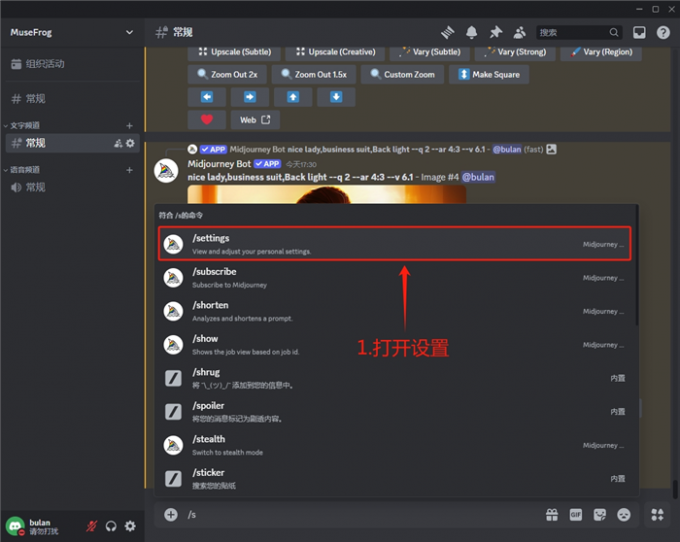Click Midjourney Bot name in message header
The image size is (680, 542).
pos(219,164)
